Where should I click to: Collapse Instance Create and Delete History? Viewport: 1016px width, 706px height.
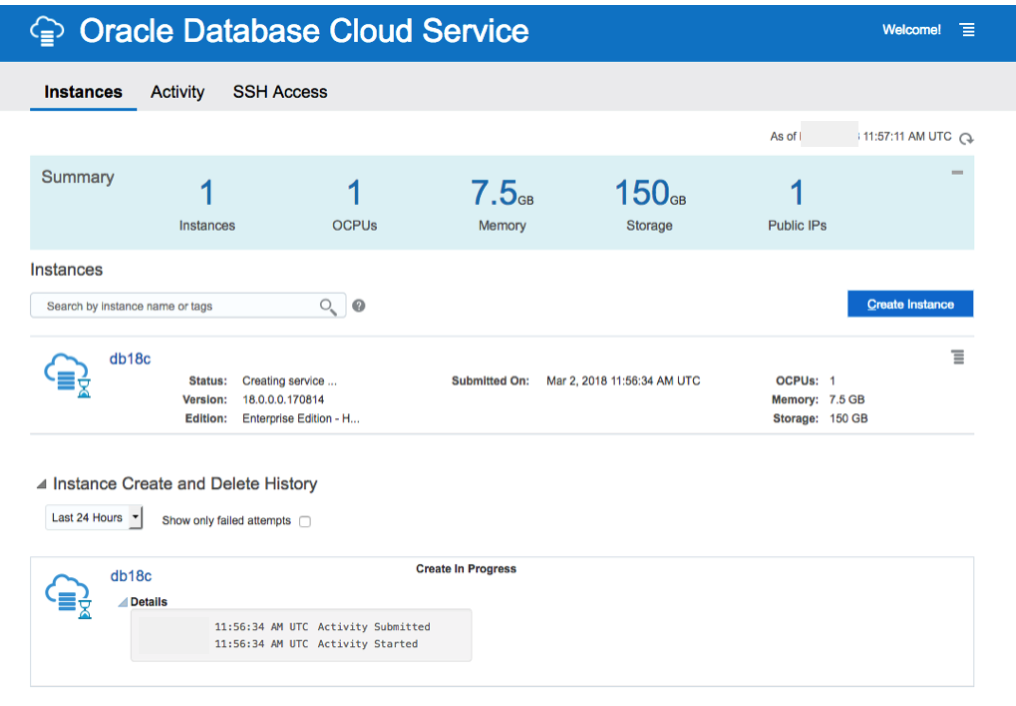(41, 484)
